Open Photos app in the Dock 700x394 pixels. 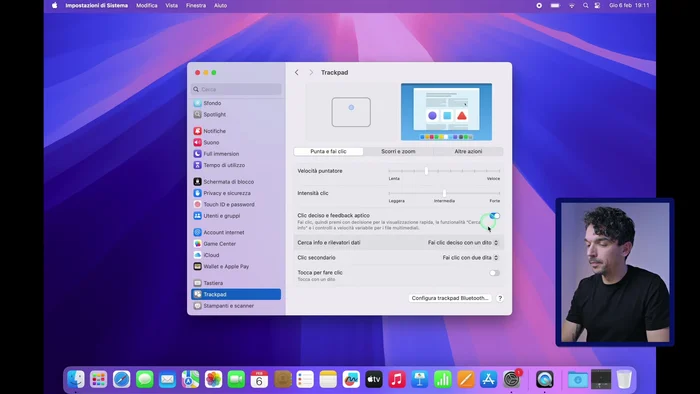pyautogui.click(x=213, y=379)
